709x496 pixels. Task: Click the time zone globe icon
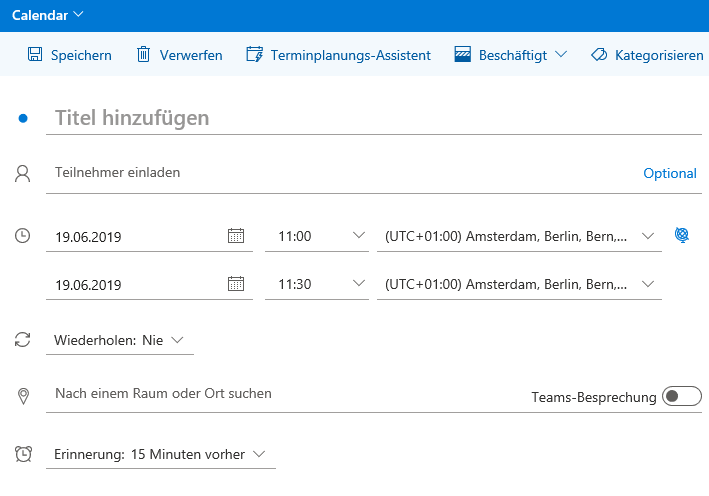tap(683, 236)
